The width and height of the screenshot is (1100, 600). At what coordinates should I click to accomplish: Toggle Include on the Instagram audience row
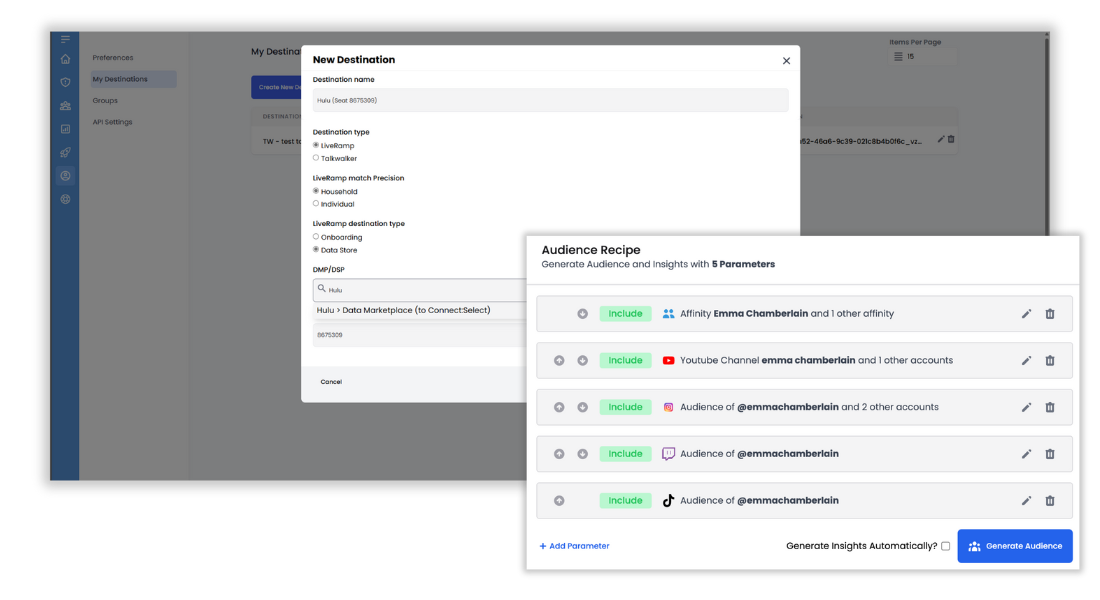pos(625,407)
